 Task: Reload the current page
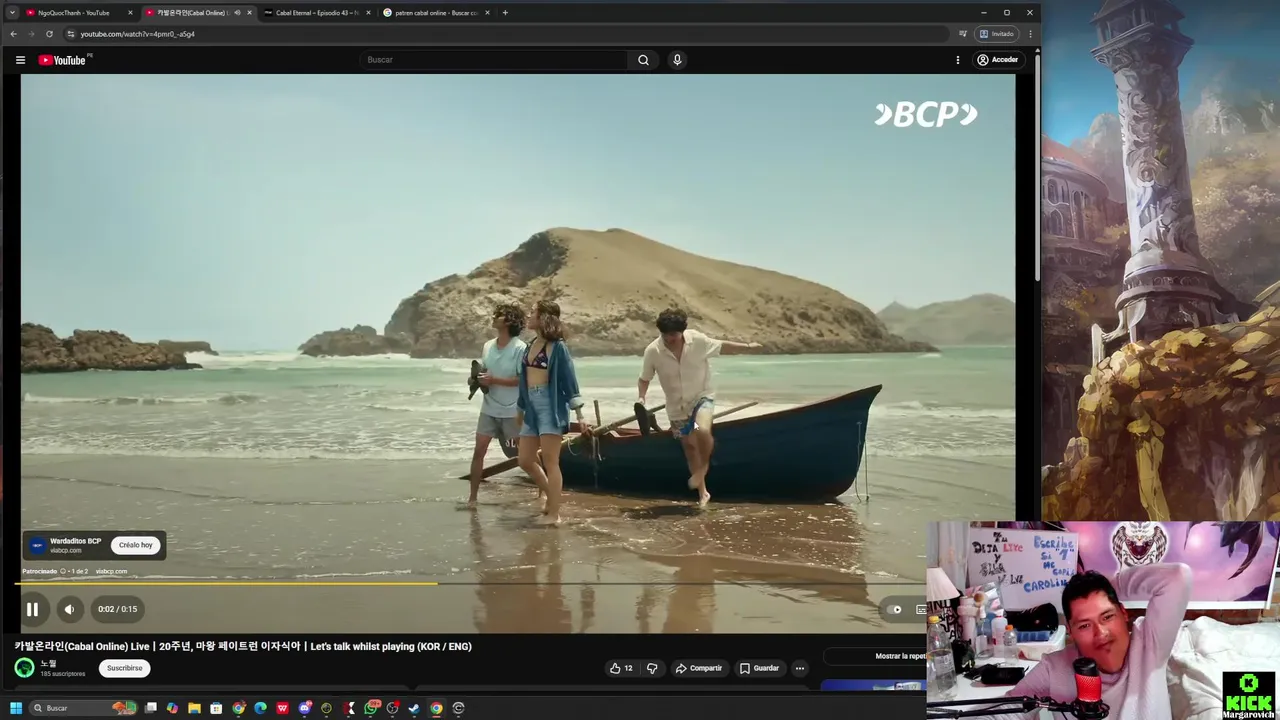click(x=49, y=34)
